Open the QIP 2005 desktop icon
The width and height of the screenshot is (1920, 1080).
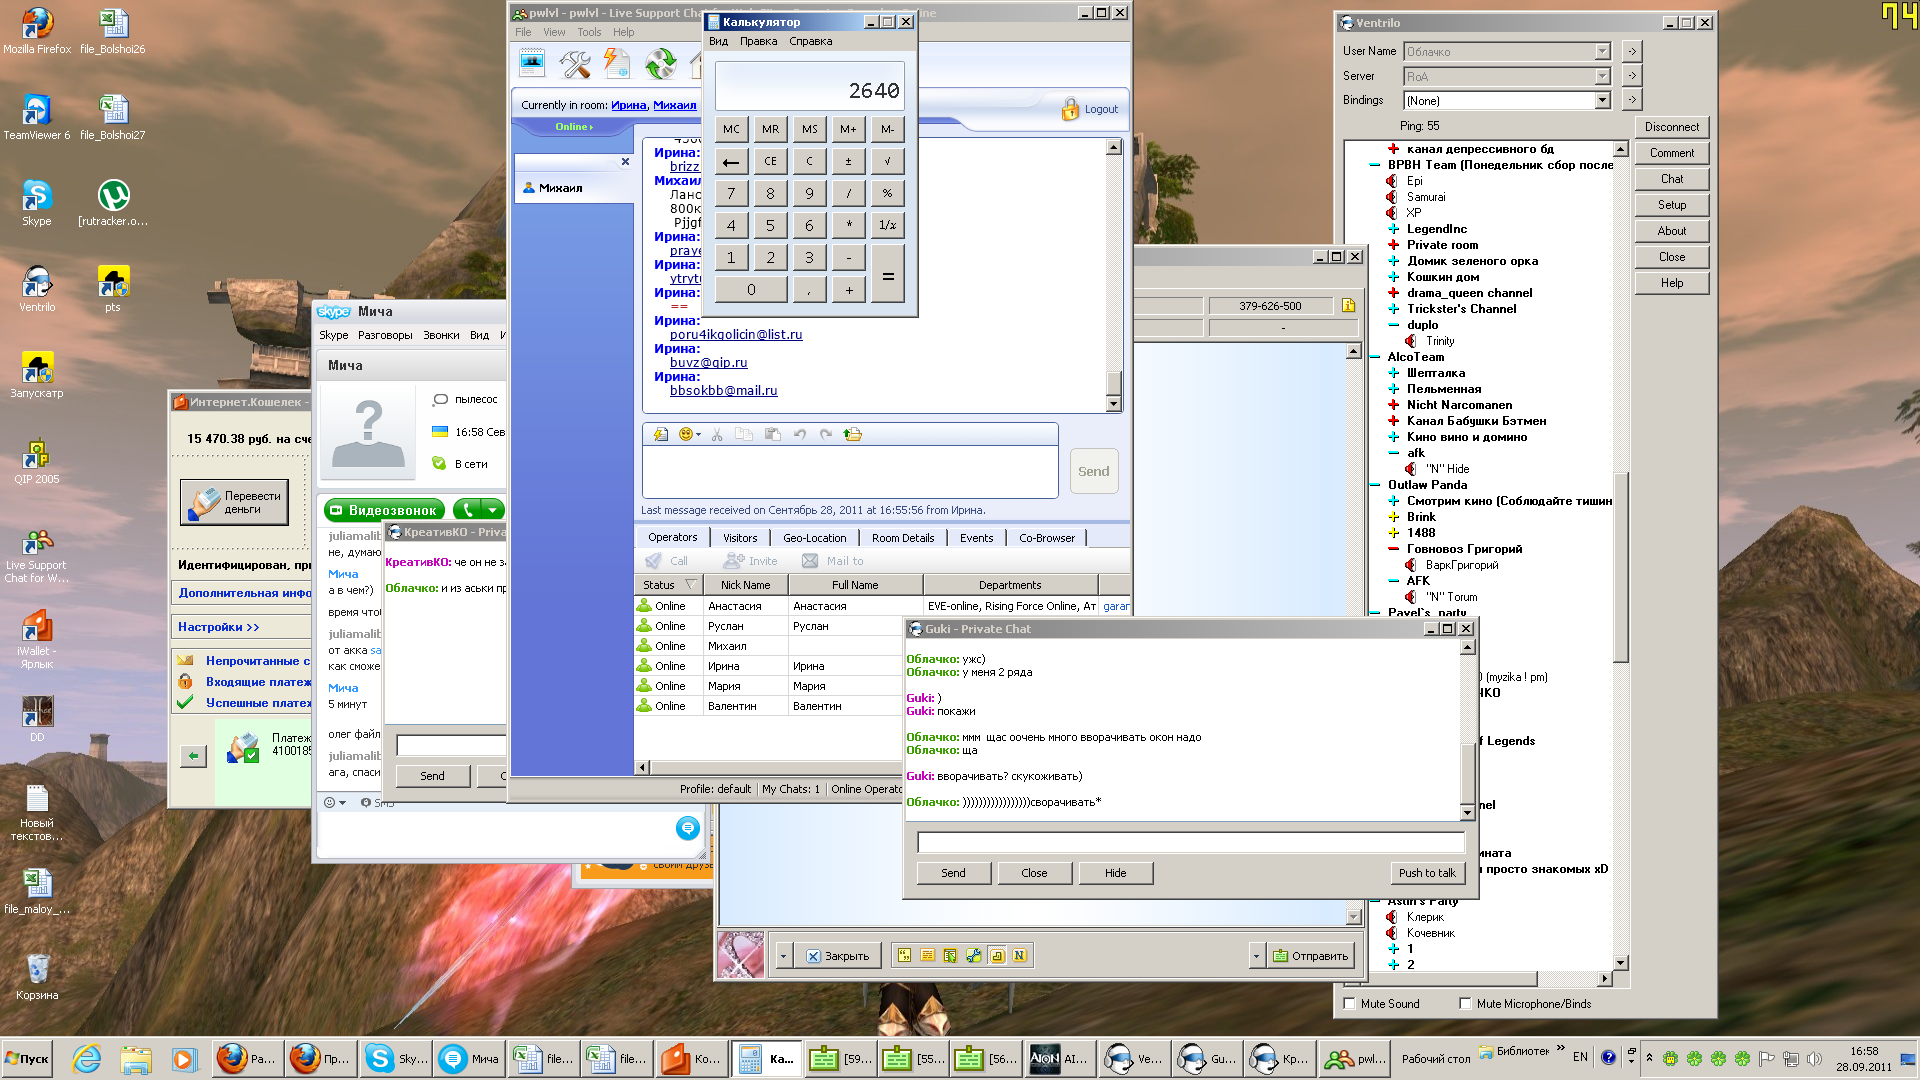(37, 461)
